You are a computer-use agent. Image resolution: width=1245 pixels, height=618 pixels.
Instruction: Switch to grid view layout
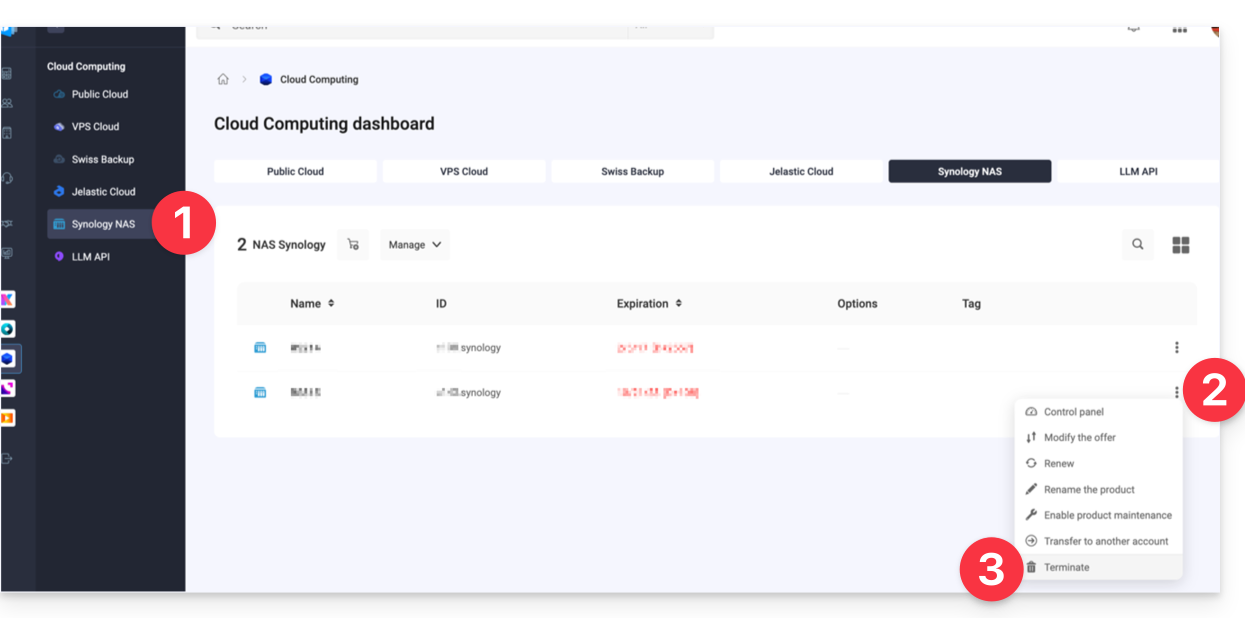click(x=1181, y=245)
